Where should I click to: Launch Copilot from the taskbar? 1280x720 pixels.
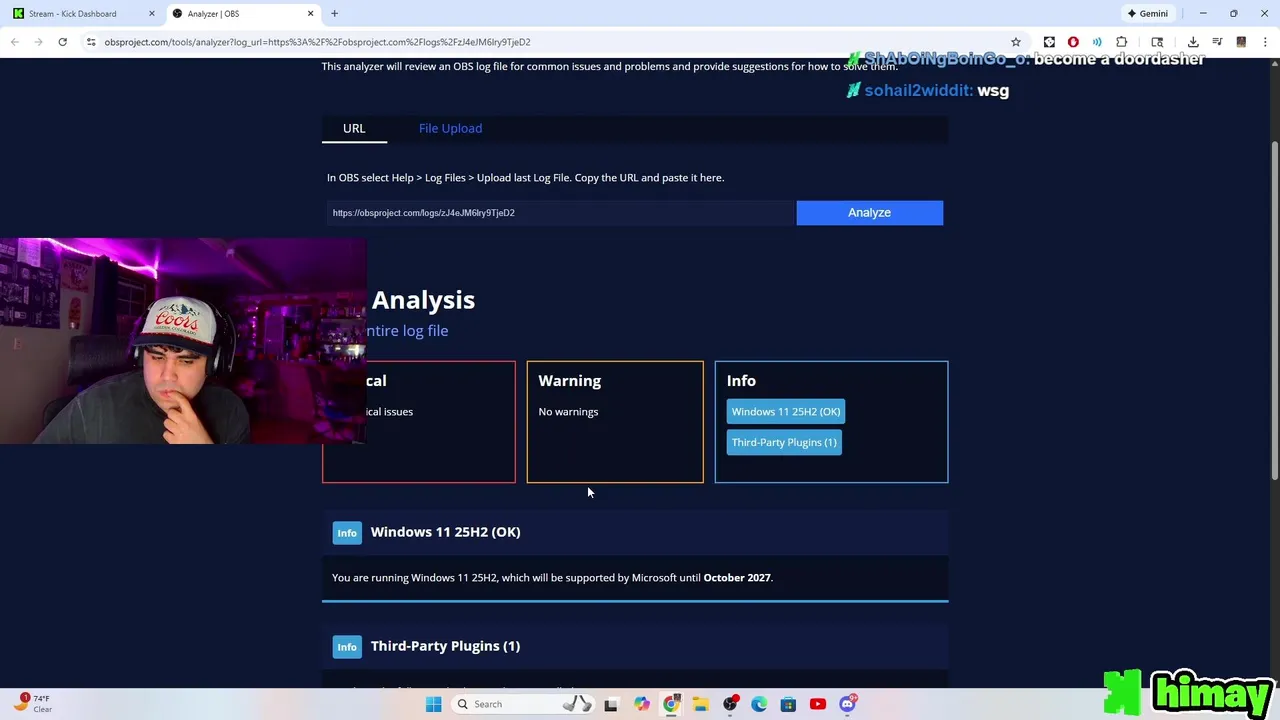click(x=641, y=704)
